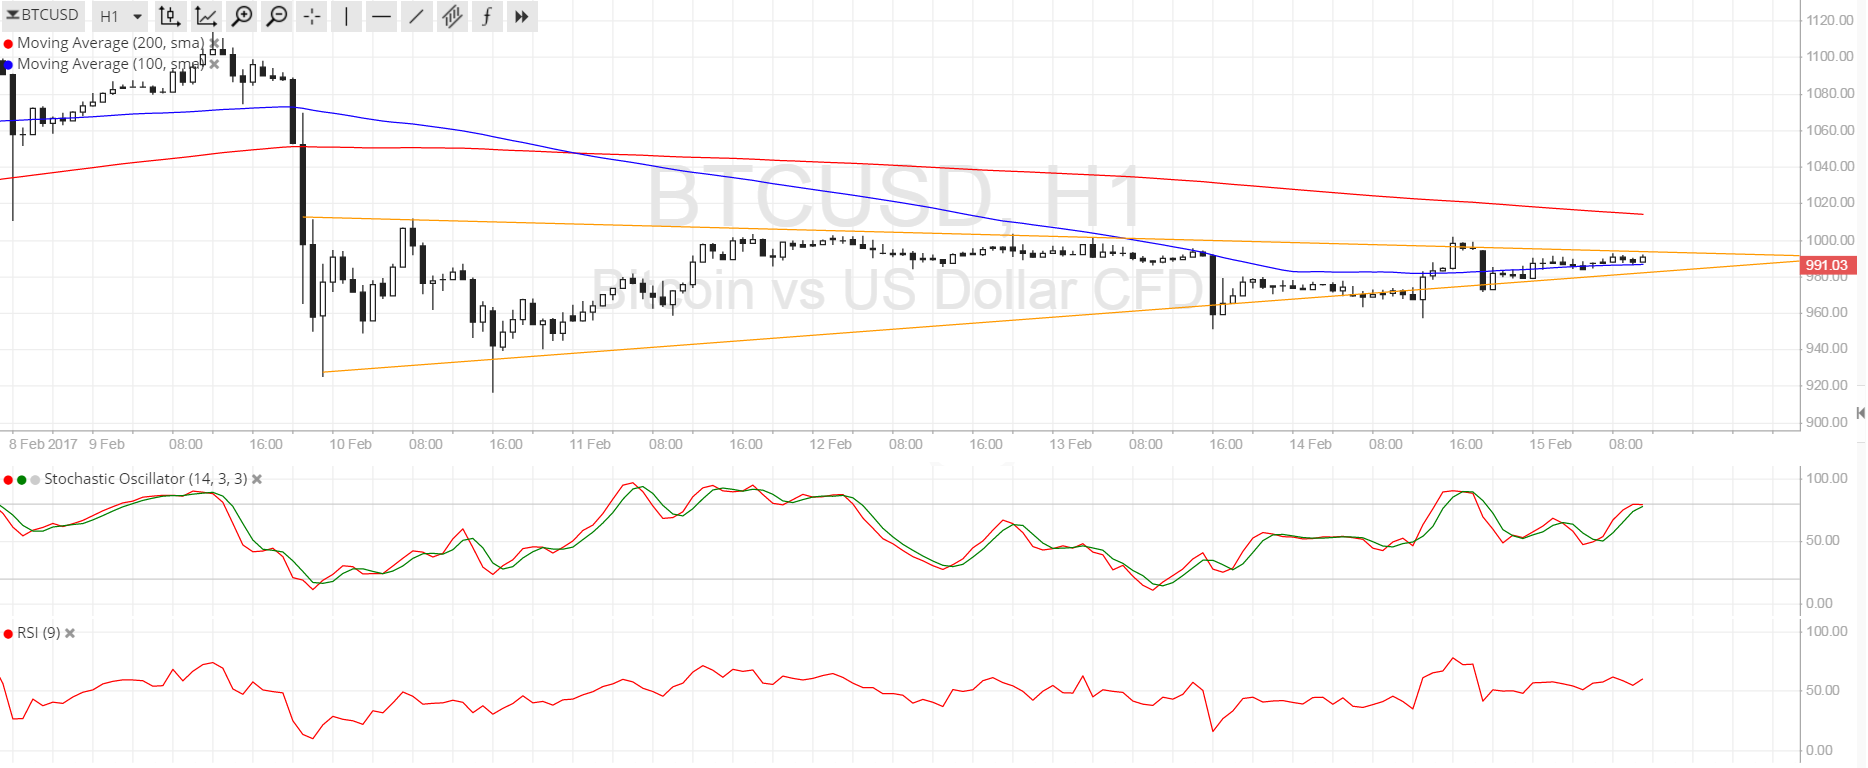The height and width of the screenshot is (768, 1868).
Task: Click the double-arrow scroll to latest button
Action: point(521,16)
